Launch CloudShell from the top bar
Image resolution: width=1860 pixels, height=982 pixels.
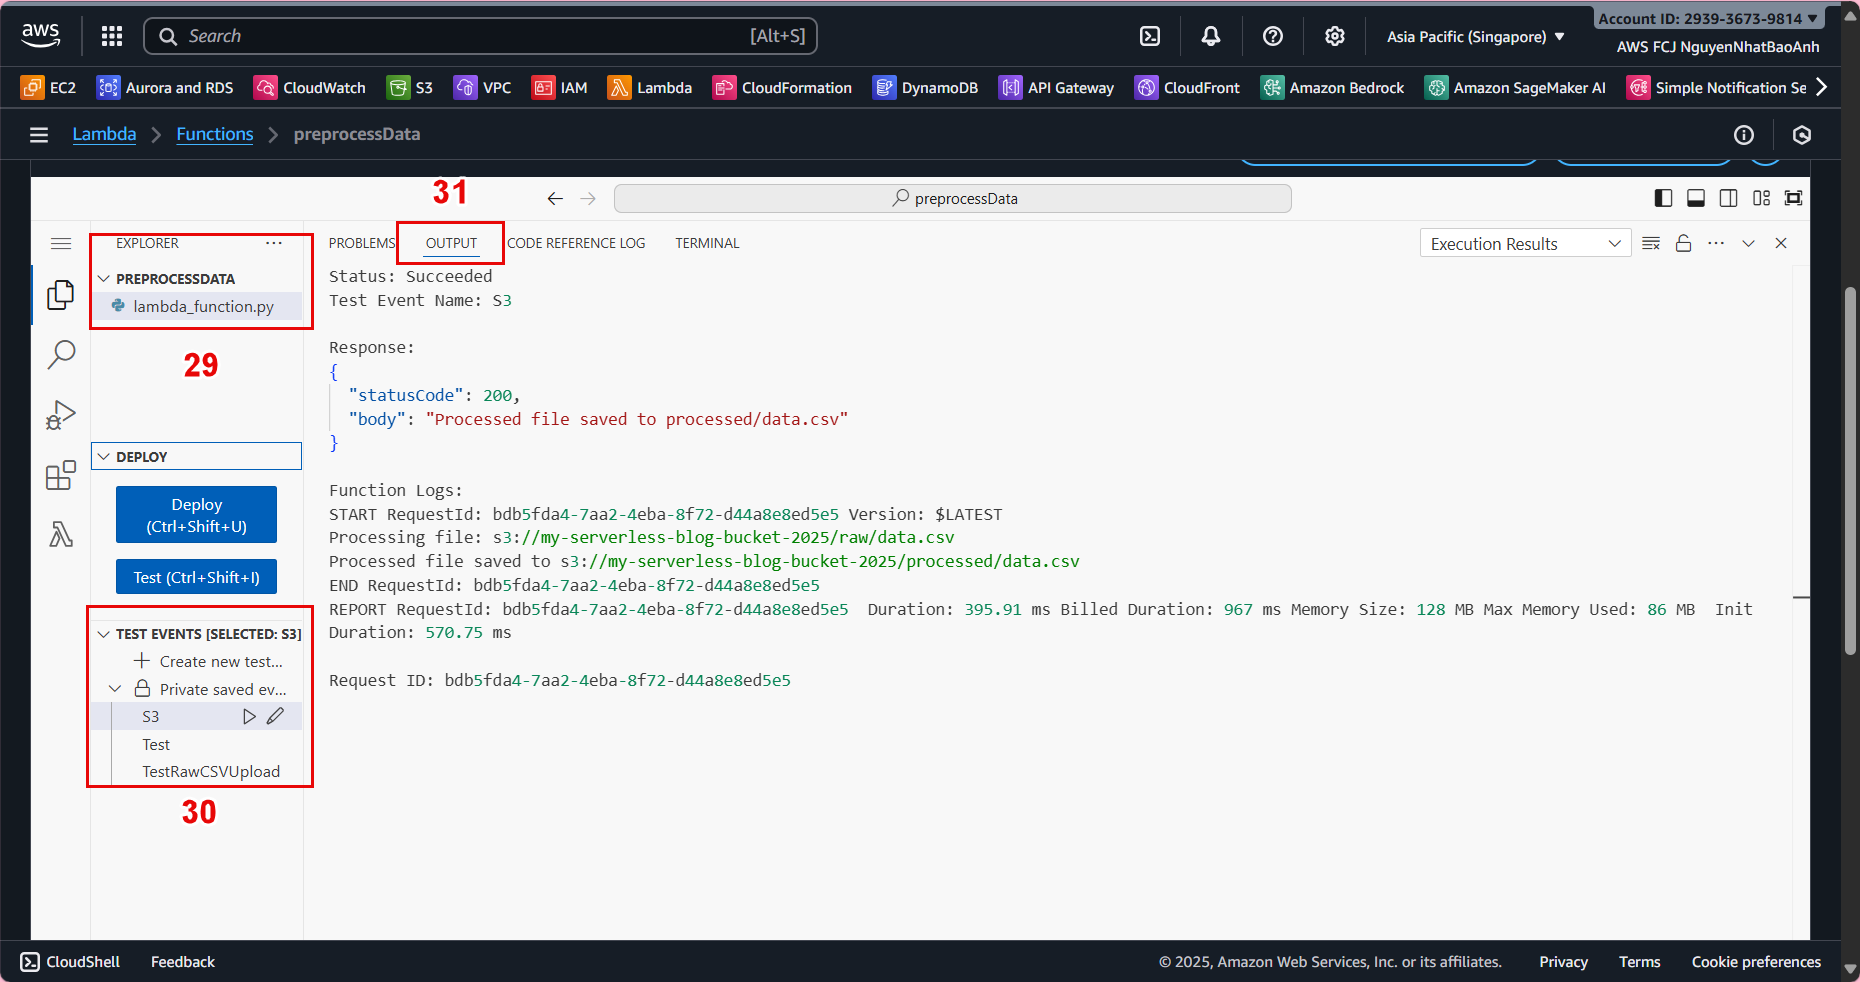[1150, 36]
